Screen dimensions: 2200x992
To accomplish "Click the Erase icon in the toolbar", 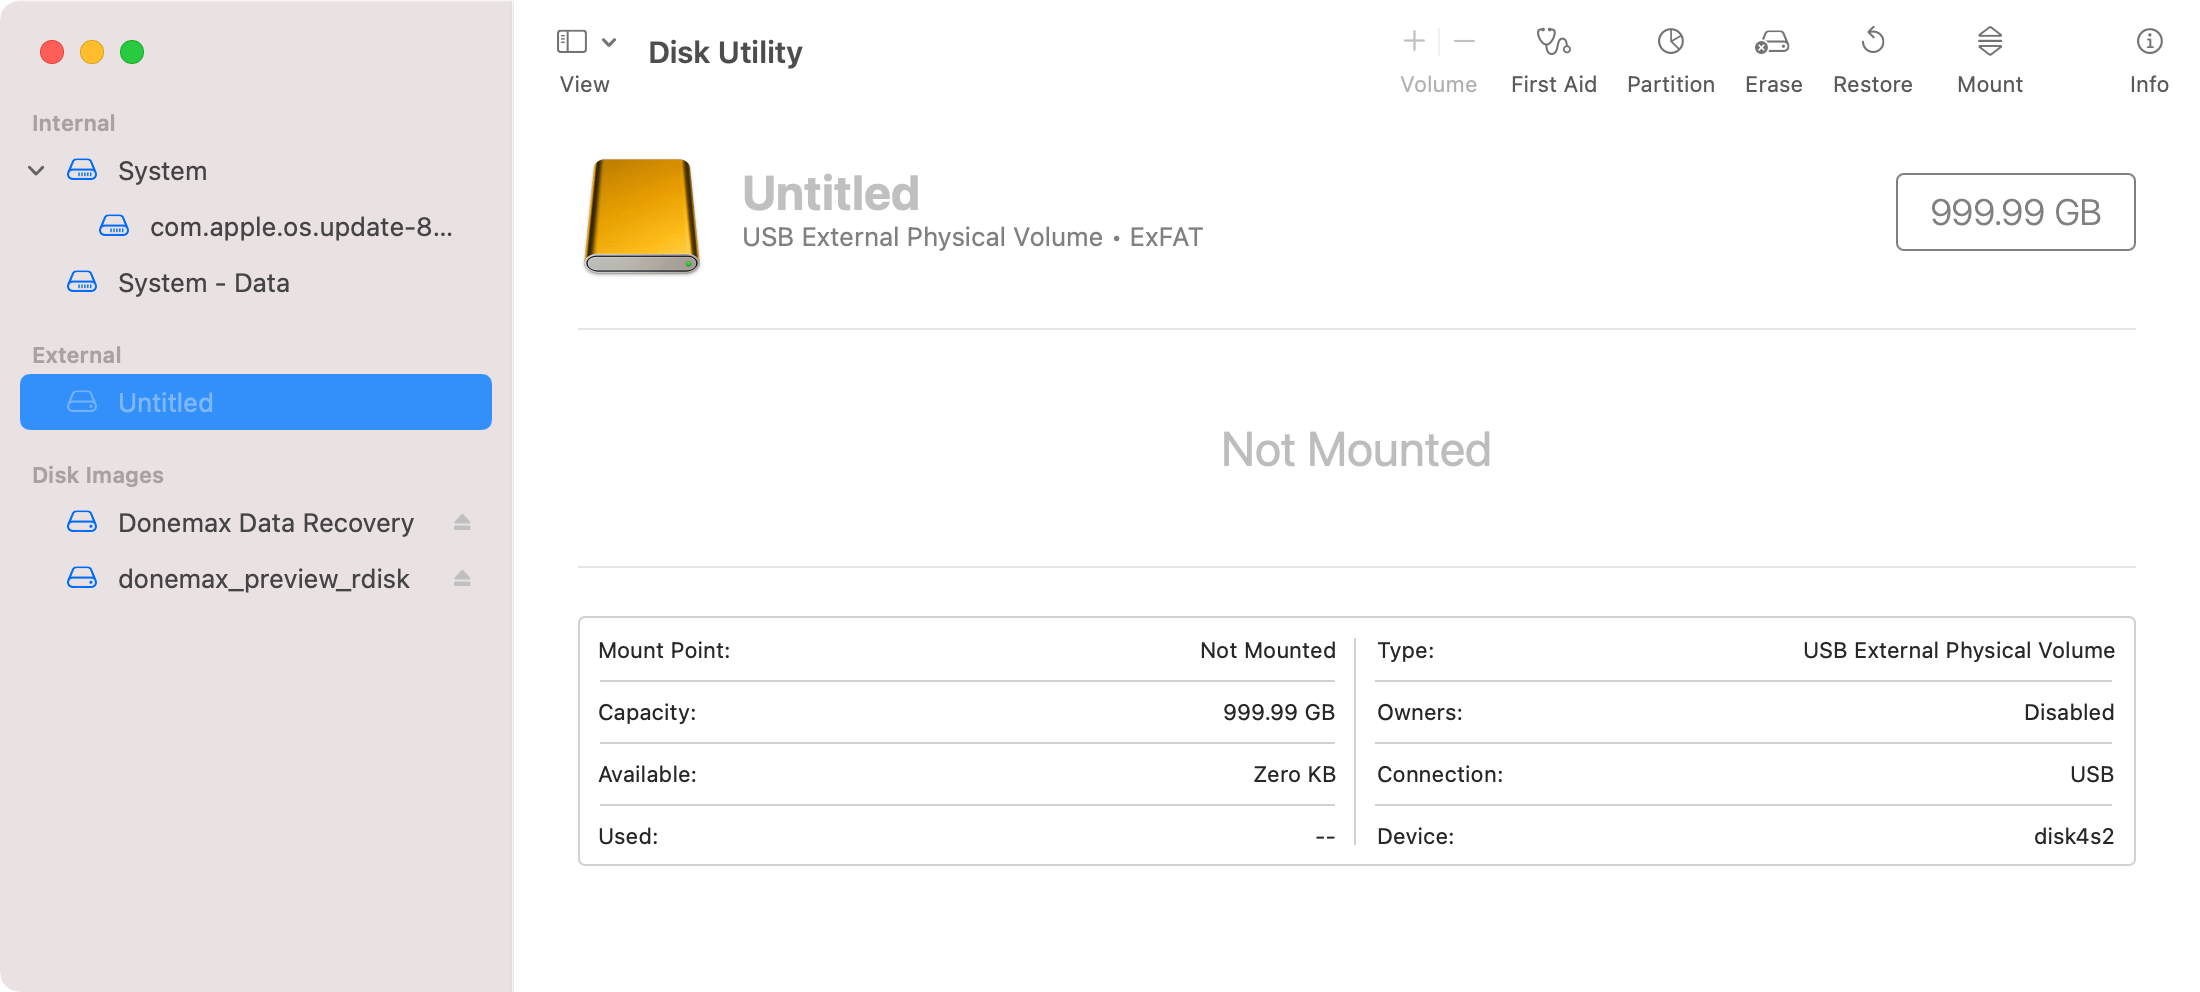I will click(x=1772, y=55).
